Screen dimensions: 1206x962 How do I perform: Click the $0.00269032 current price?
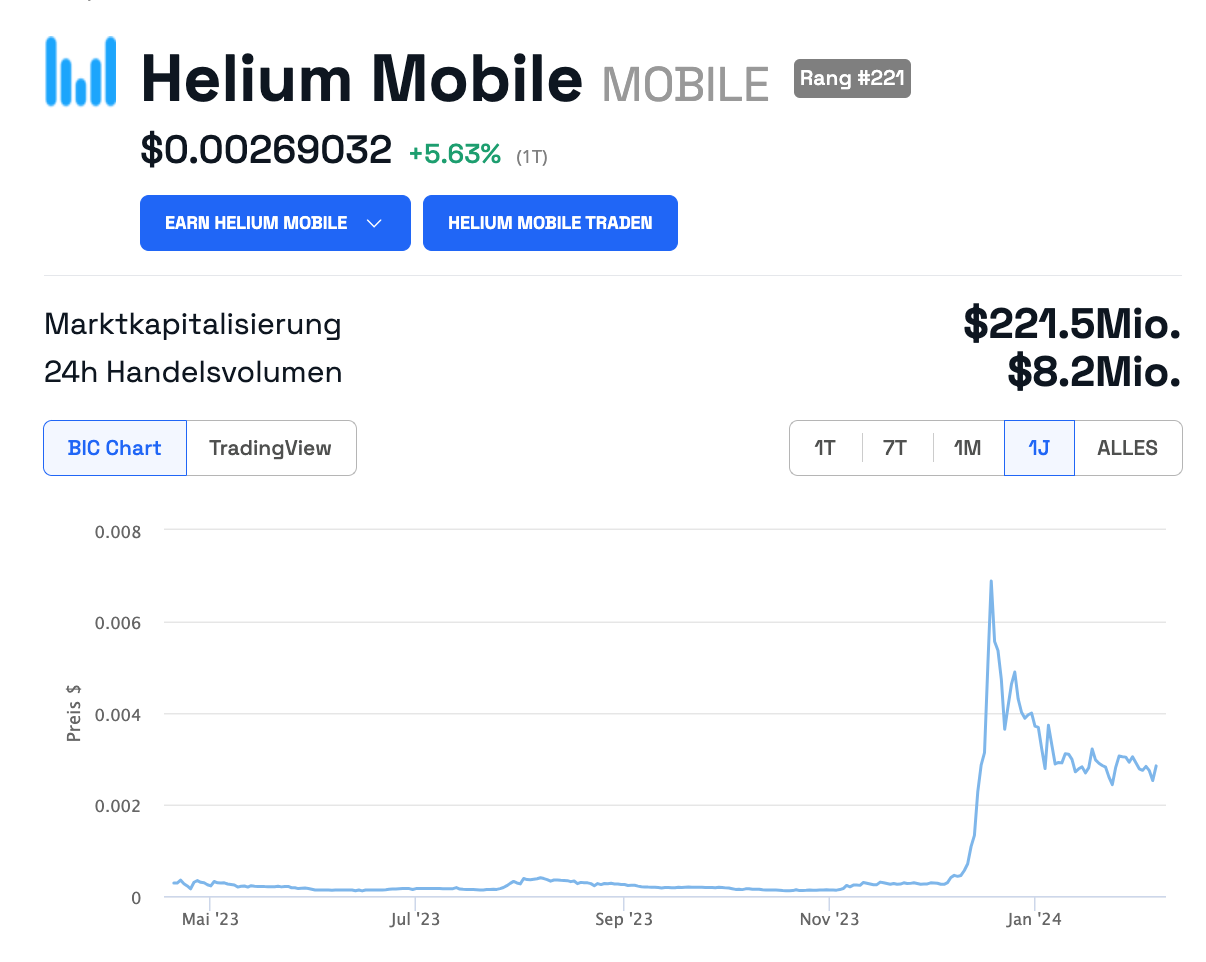(x=266, y=150)
